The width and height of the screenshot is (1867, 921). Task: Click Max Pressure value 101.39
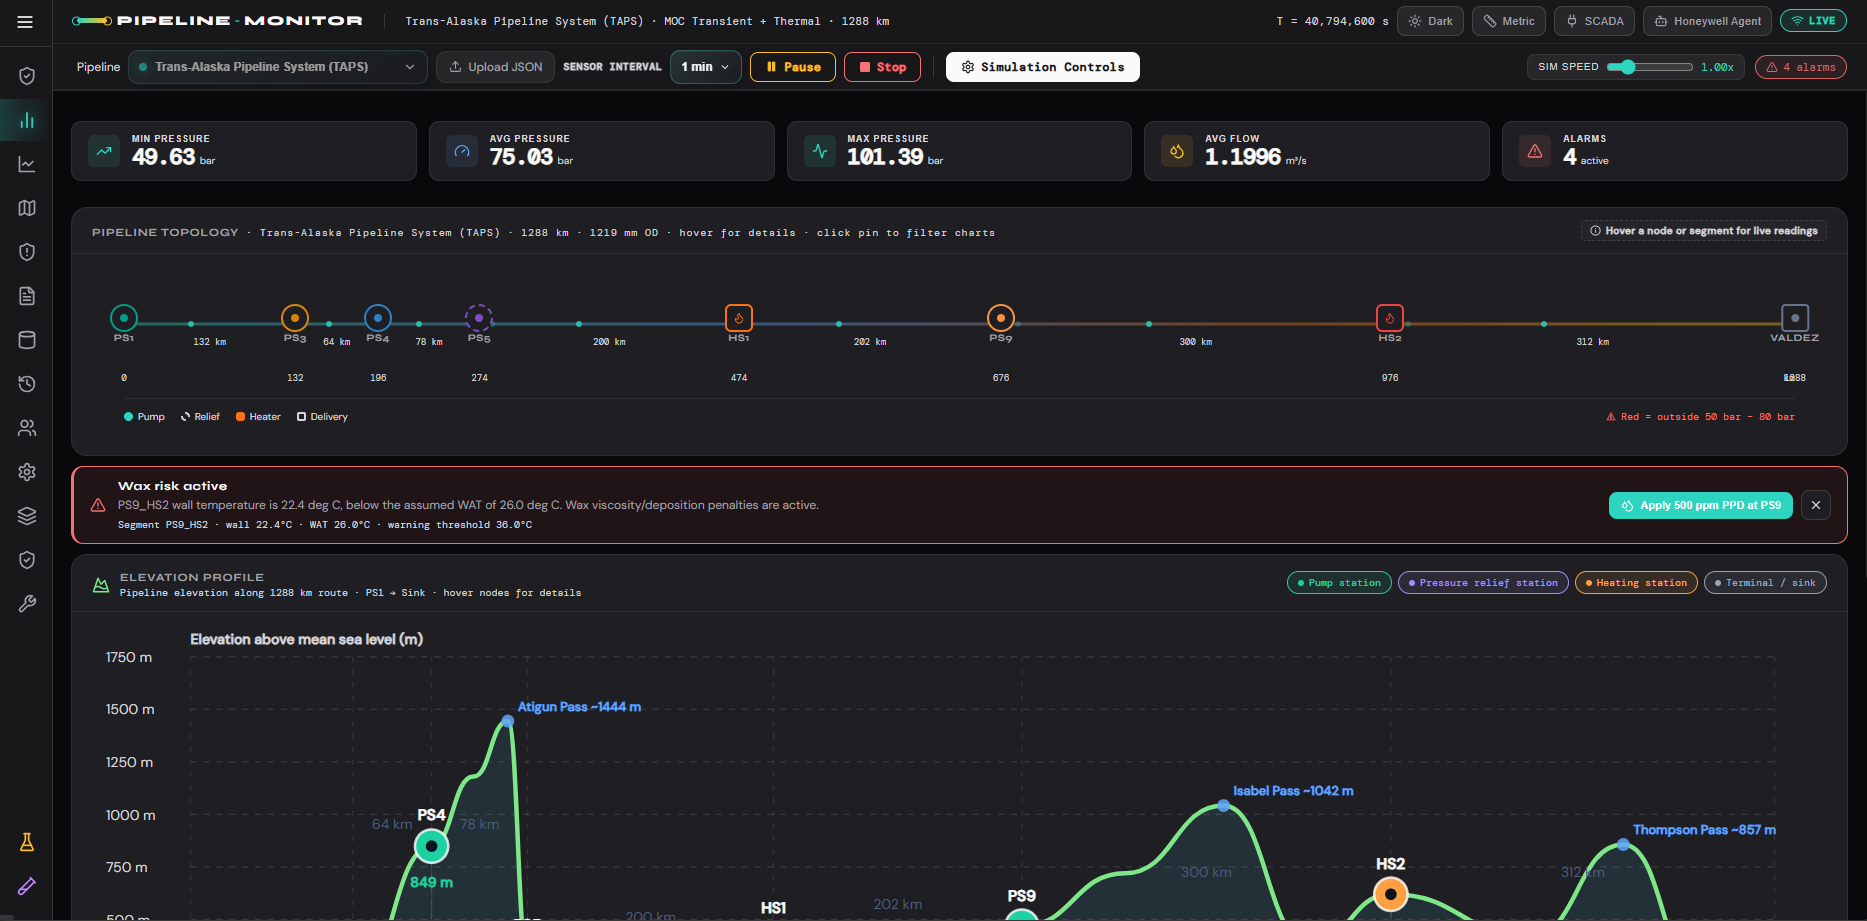pyautogui.click(x=885, y=157)
